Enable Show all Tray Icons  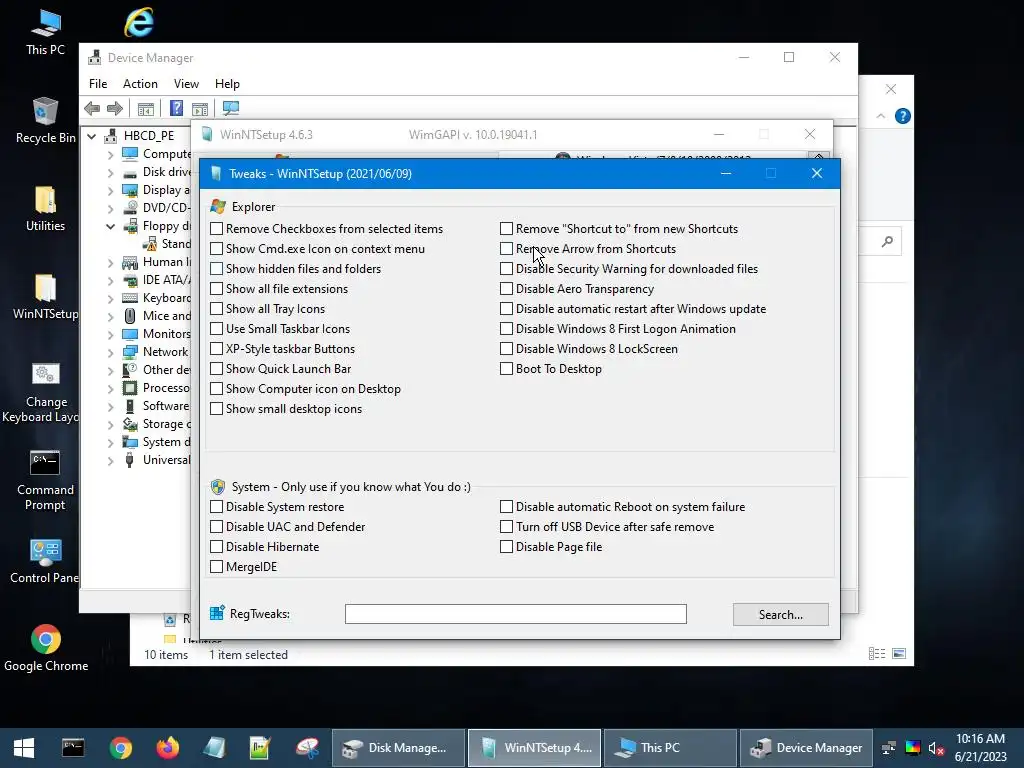[216, 309]
